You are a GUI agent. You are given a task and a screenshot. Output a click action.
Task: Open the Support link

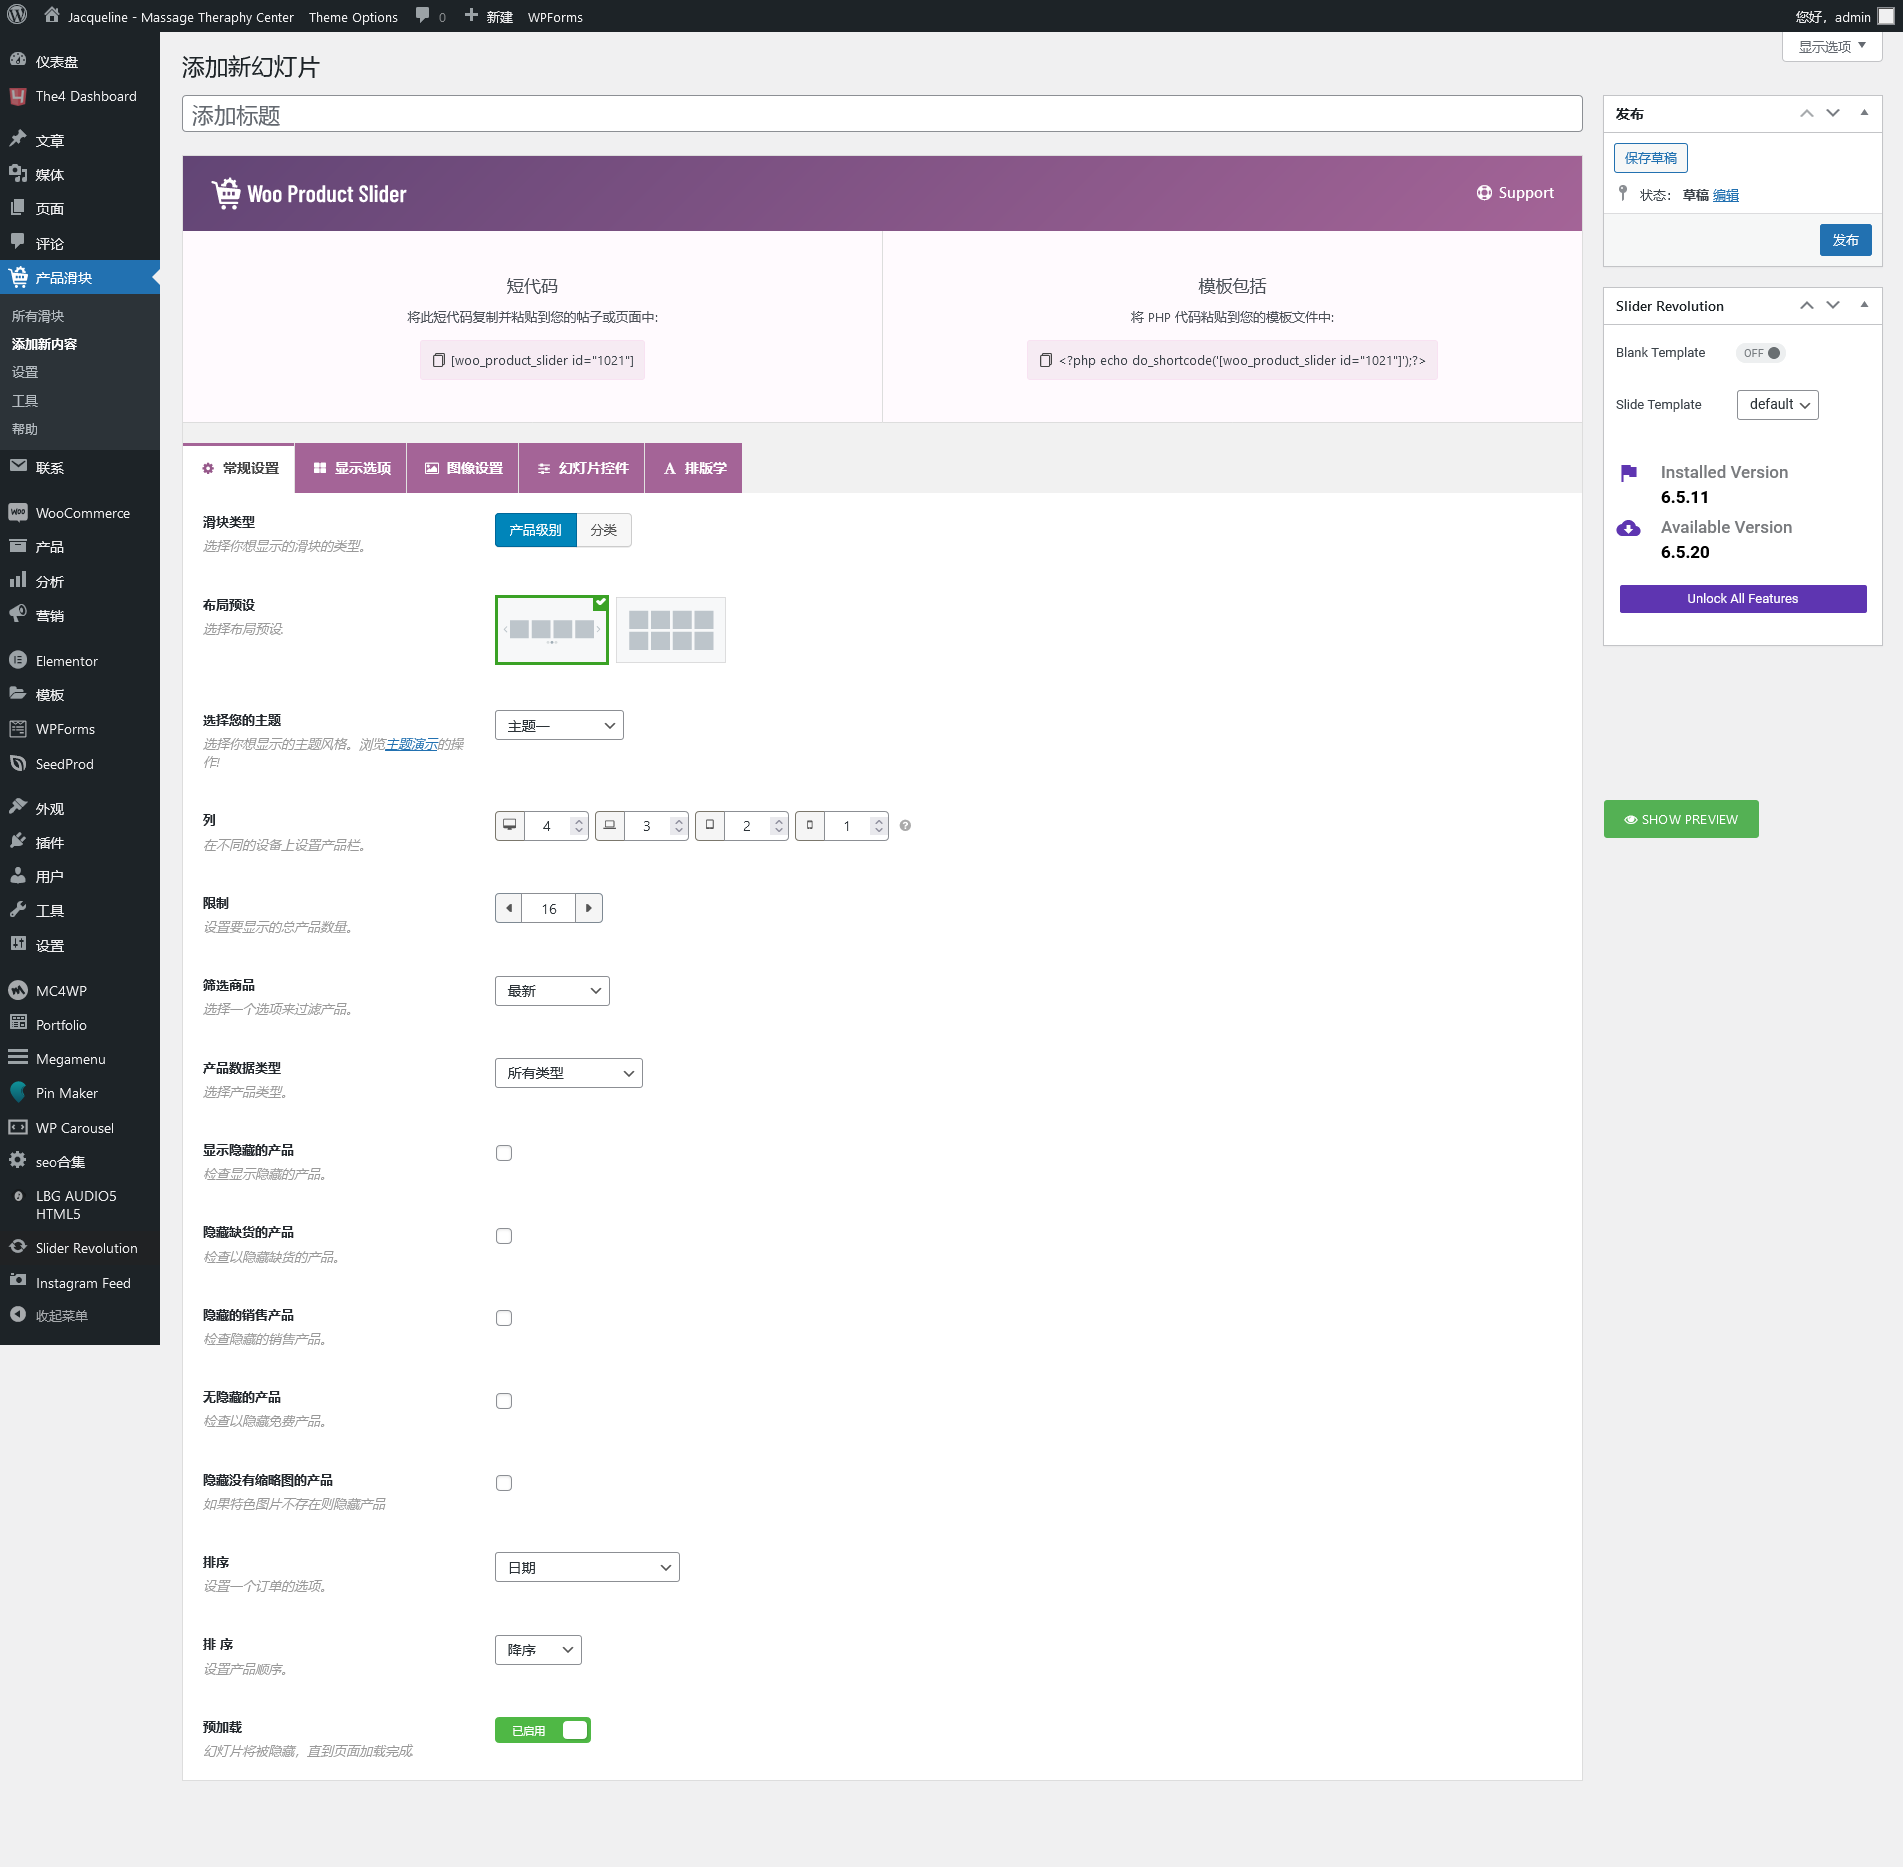point(1515,192)
